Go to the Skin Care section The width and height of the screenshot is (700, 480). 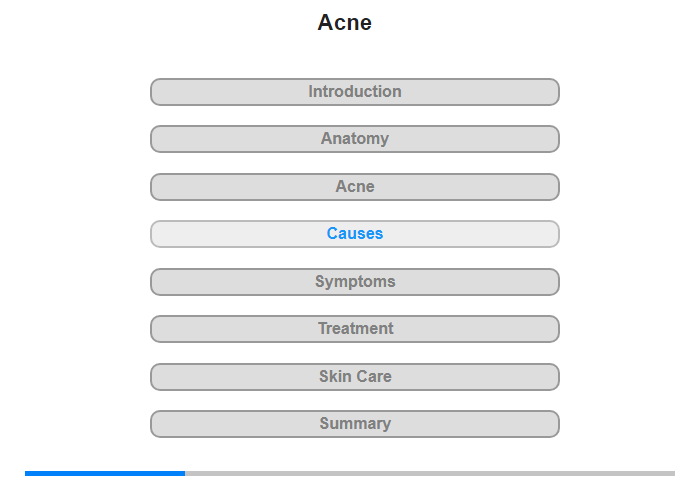point(354,377)
